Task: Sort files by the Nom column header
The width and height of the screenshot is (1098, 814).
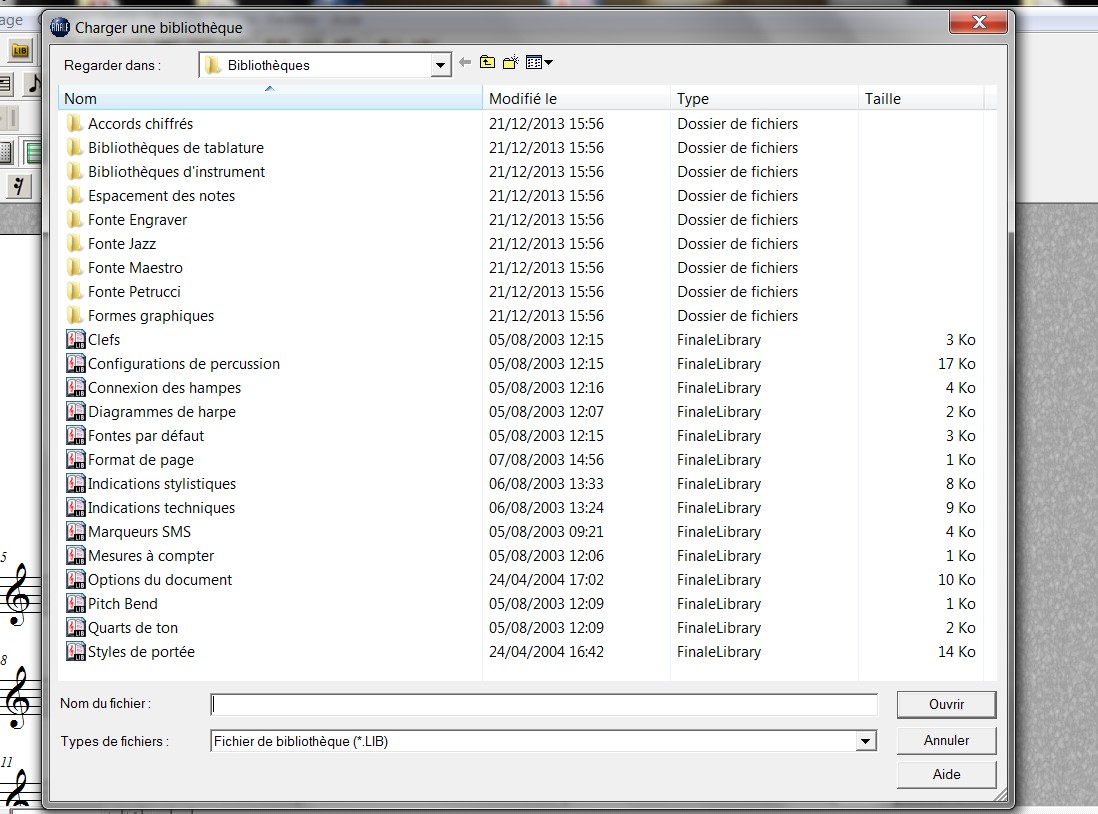Action: pyautogui.click(x=270, y=98)
